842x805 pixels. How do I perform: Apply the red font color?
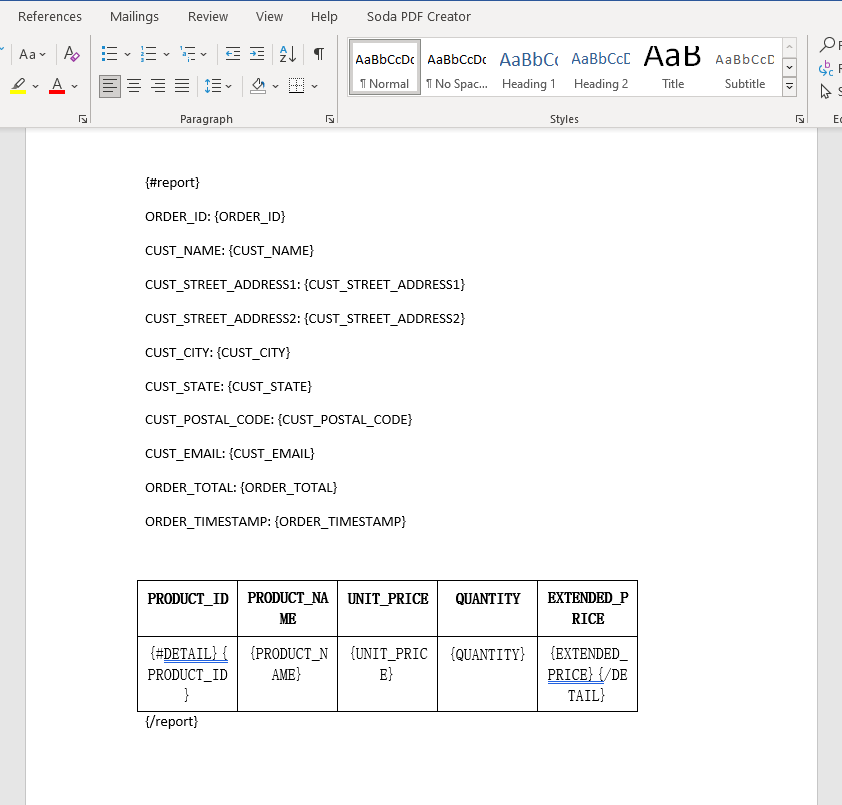click(x=57, y=86)
